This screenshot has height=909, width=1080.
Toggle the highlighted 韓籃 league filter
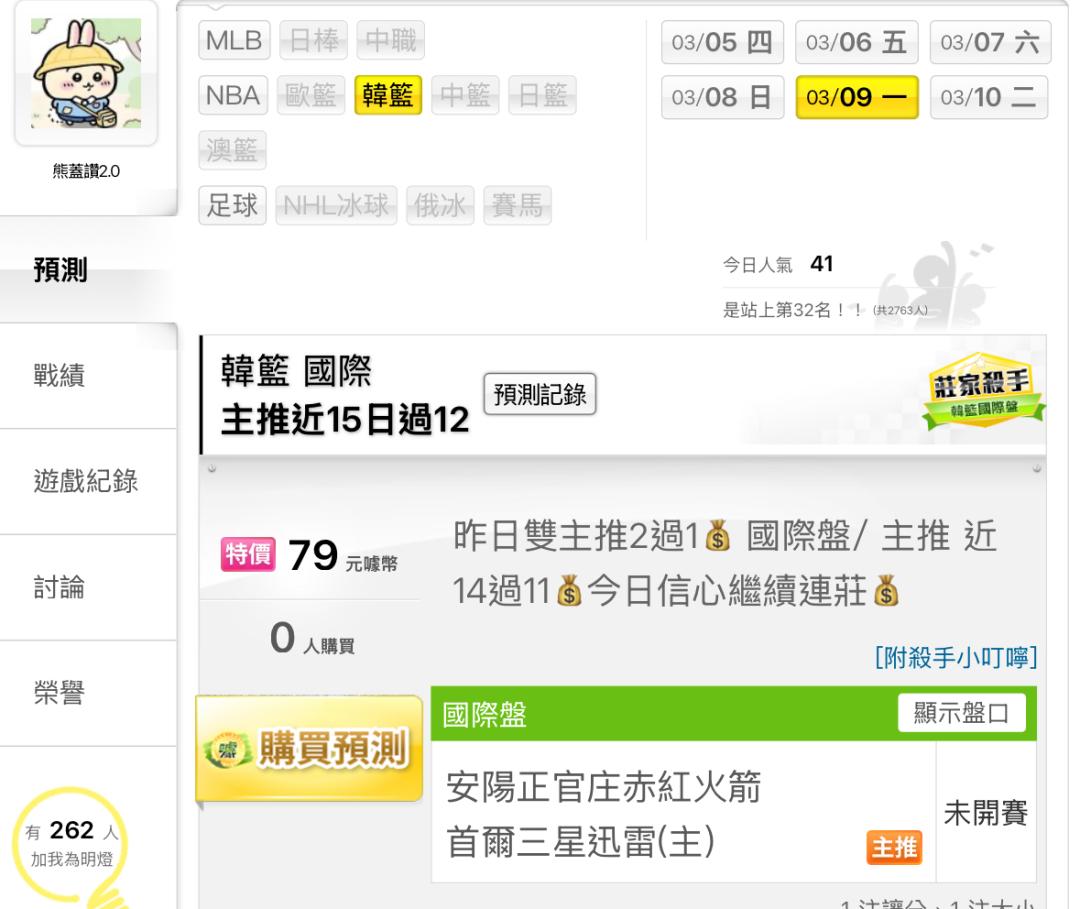(388, 95)
